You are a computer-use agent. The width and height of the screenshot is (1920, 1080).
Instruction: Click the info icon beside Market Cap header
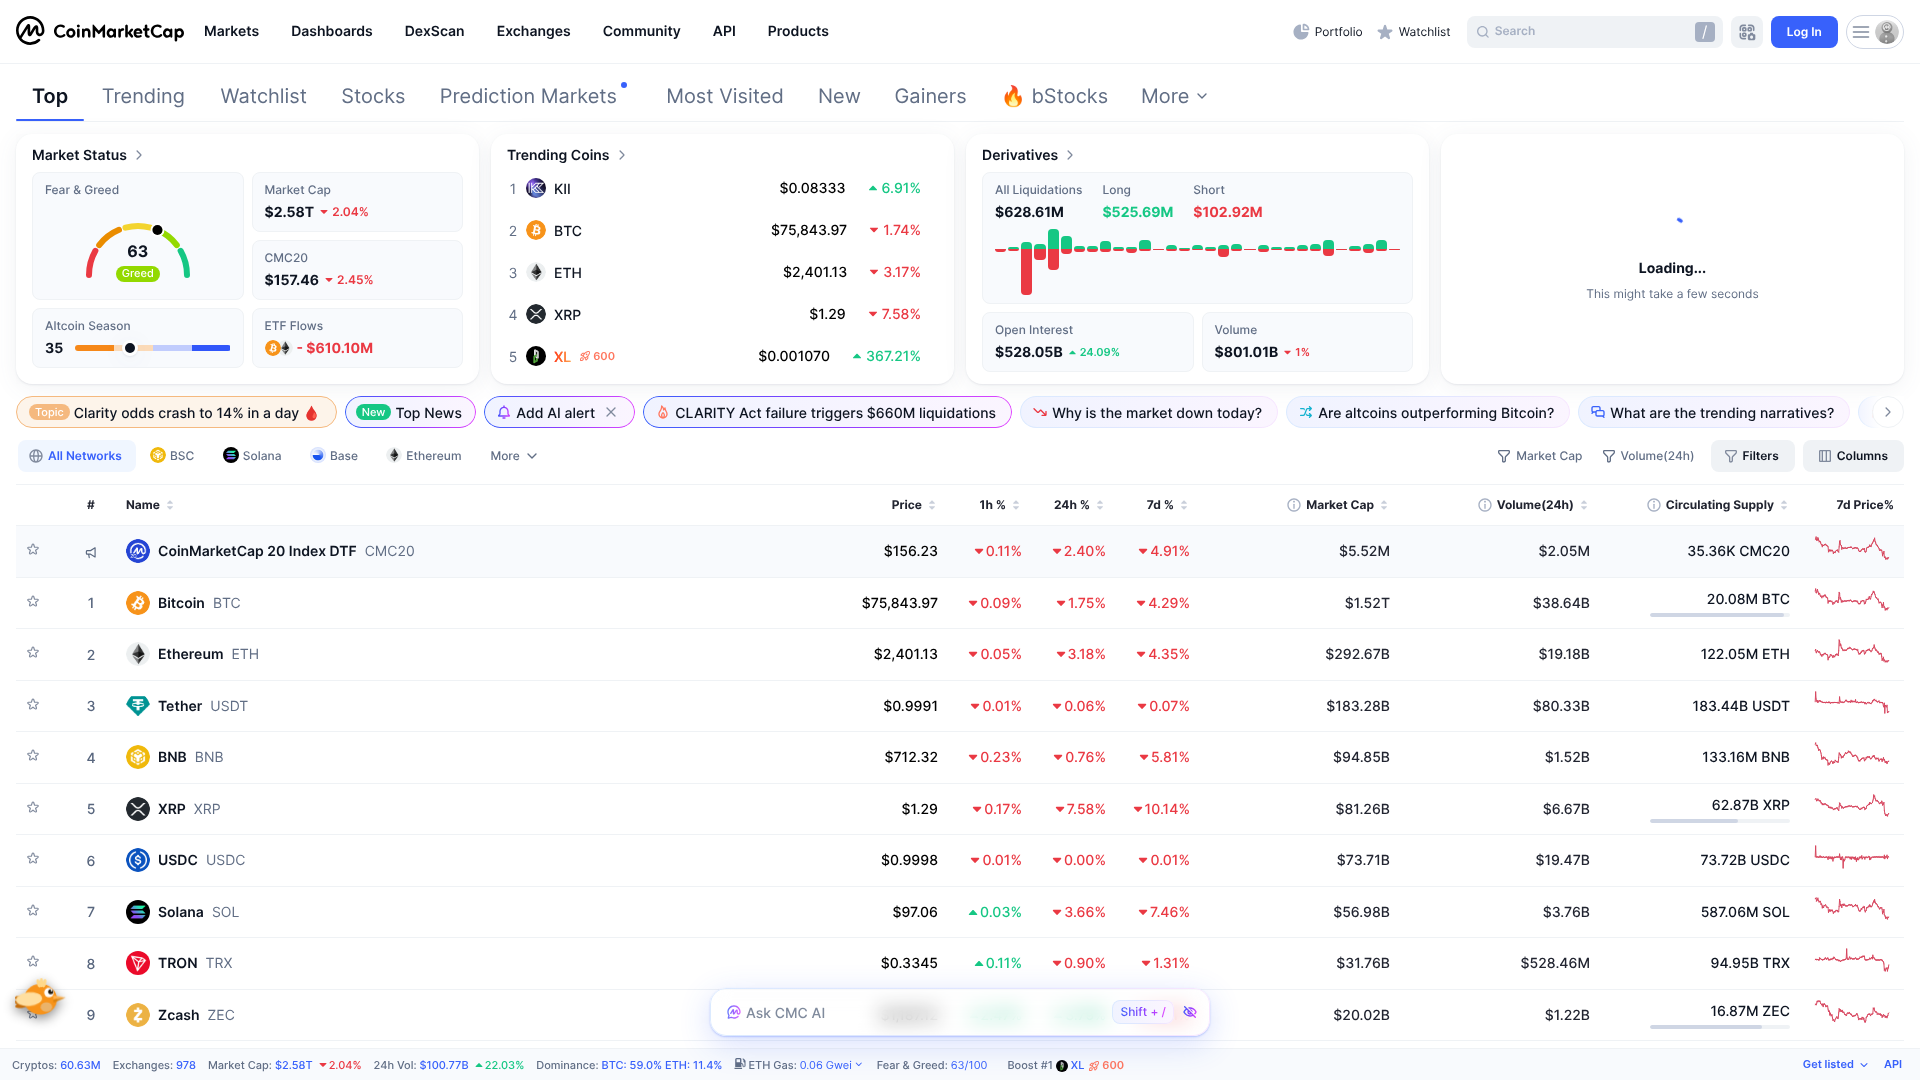[1293, 505]
